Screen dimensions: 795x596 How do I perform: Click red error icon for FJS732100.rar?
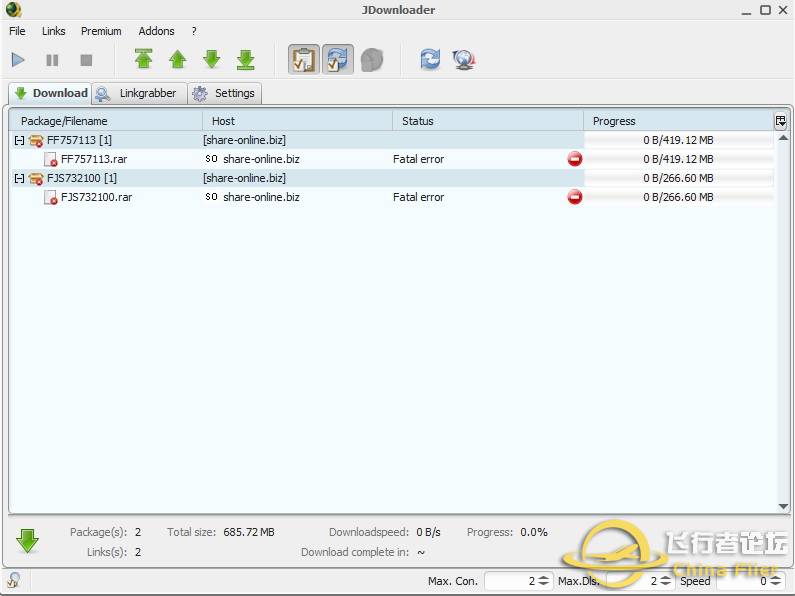point(574,197)
